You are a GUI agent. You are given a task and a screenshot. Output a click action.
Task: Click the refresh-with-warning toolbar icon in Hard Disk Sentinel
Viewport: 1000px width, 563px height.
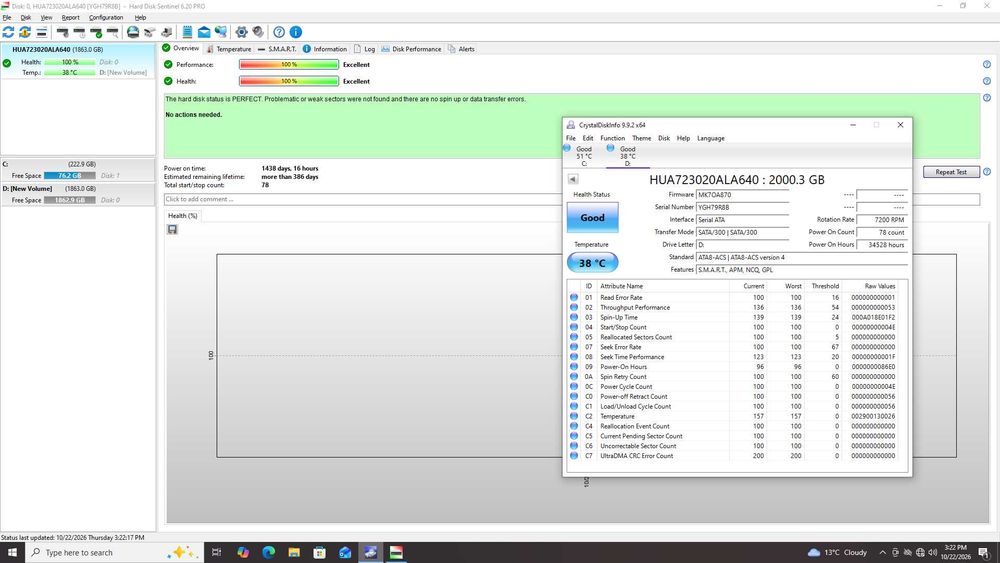tap(25, 32)
